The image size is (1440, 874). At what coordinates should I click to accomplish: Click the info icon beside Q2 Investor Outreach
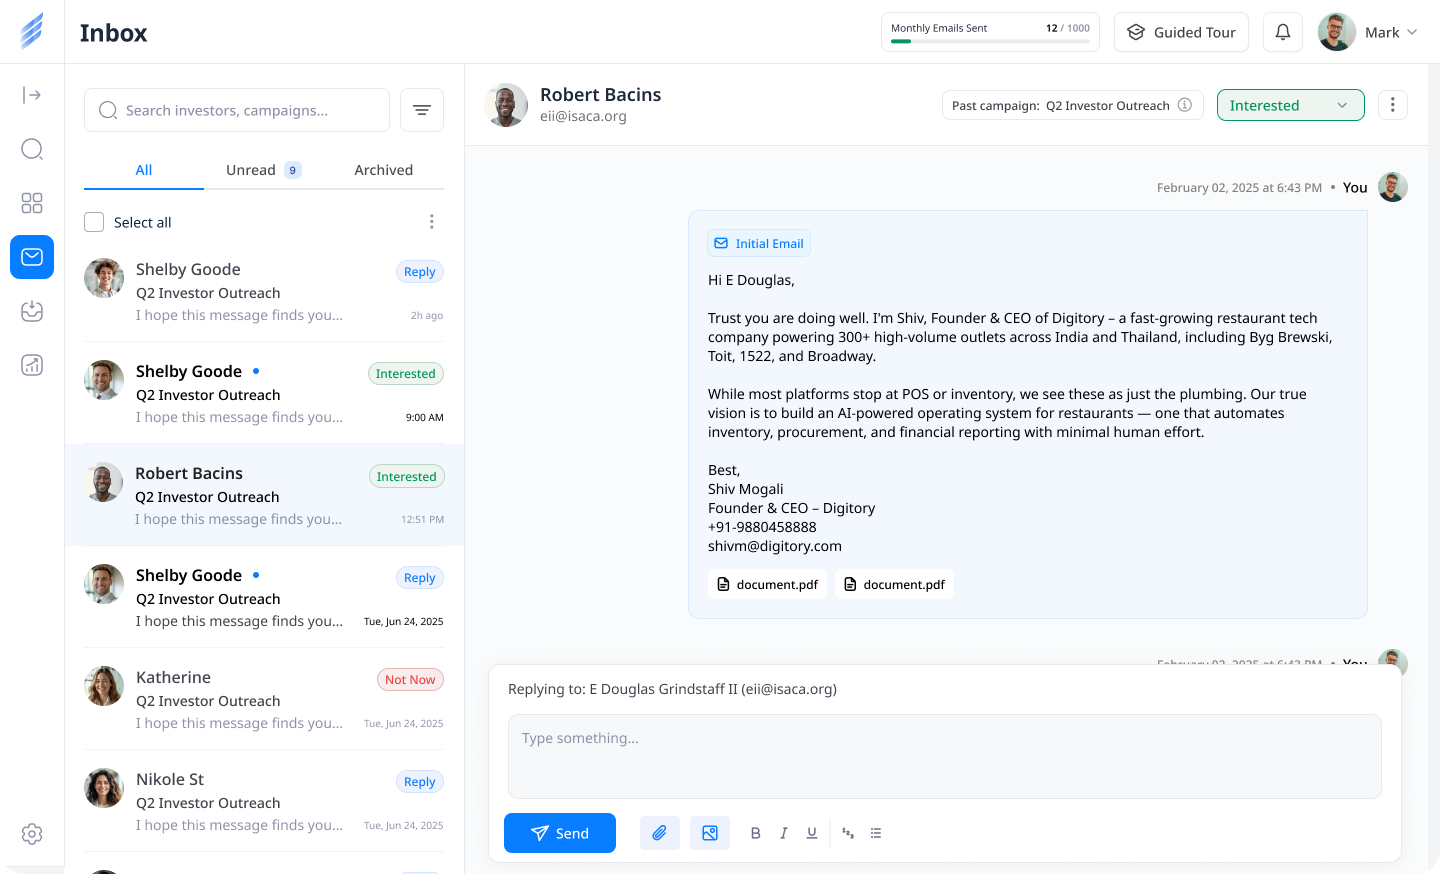(1185, 105)
